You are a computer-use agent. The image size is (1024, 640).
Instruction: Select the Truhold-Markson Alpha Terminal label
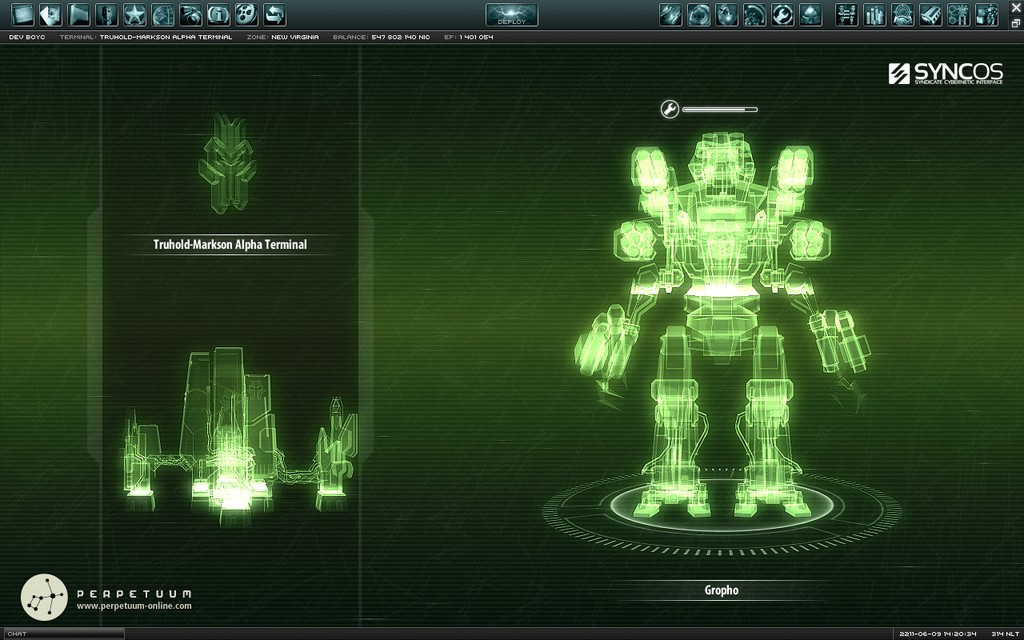tap(230, 244)
